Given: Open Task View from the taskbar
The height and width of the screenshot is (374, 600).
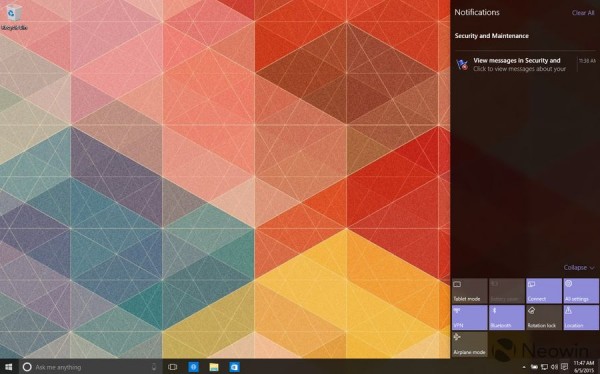Looking at the screenshot, I should tap(173, 367).
